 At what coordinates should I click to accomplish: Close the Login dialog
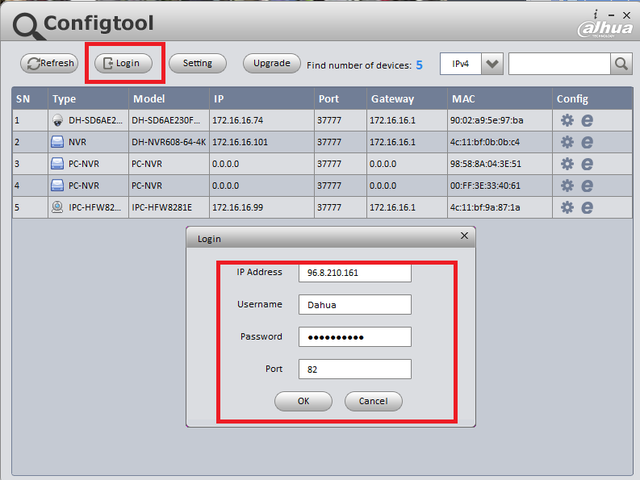click(x=464, y=236)
